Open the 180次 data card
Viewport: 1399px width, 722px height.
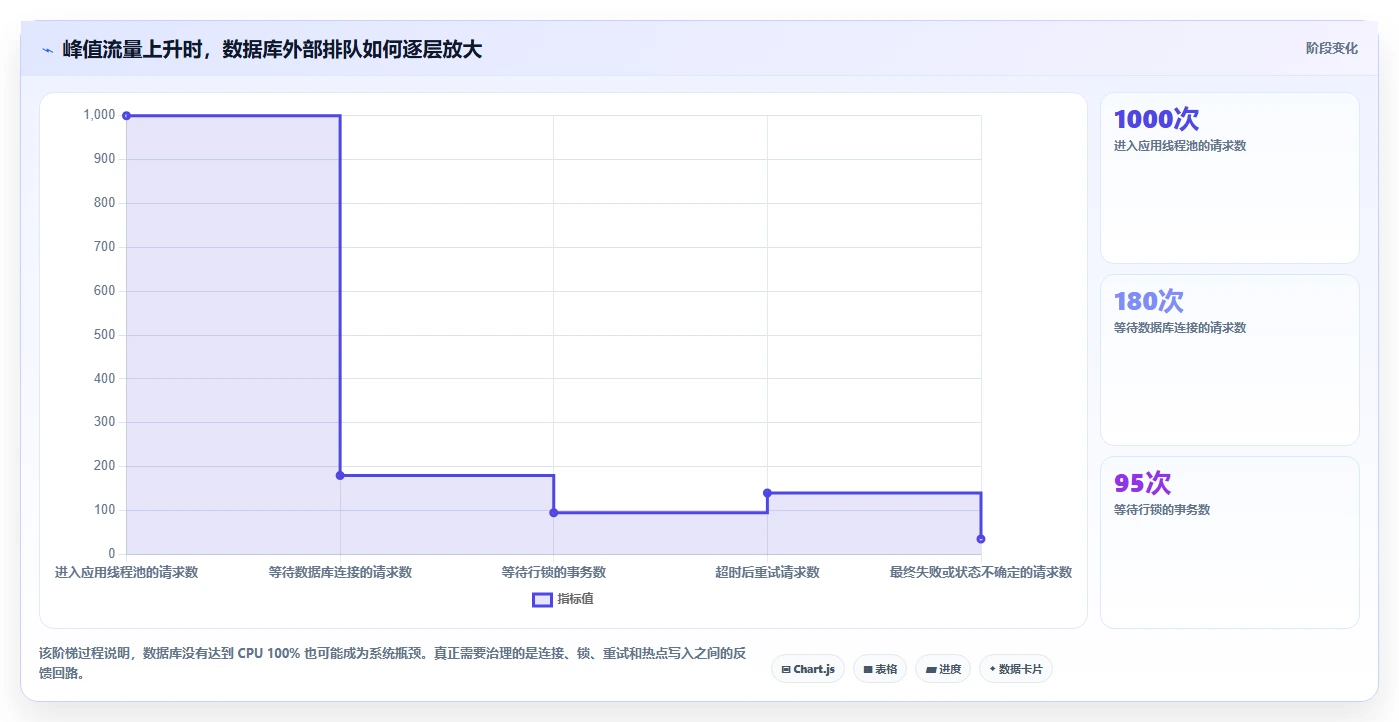tap(1229, 360)
